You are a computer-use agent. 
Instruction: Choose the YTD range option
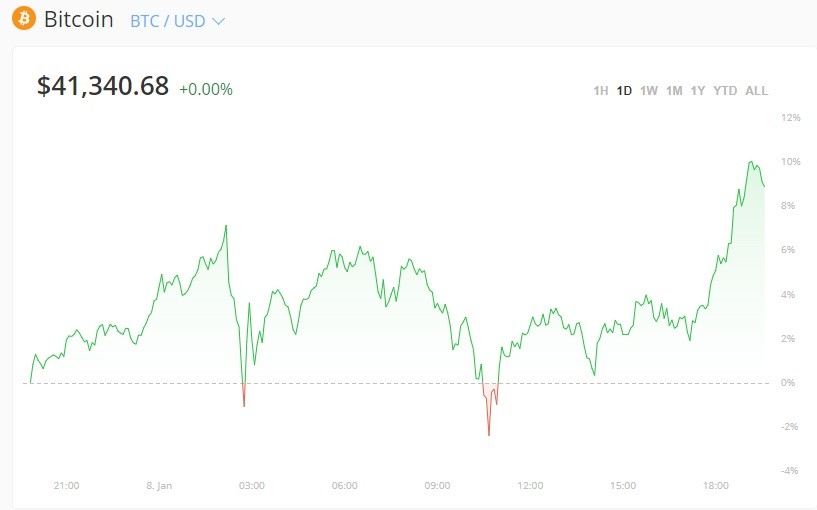tap(725, 91)
